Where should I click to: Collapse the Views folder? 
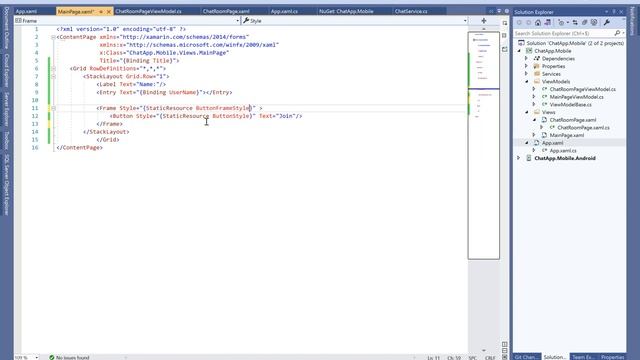(x=527, y=112)
